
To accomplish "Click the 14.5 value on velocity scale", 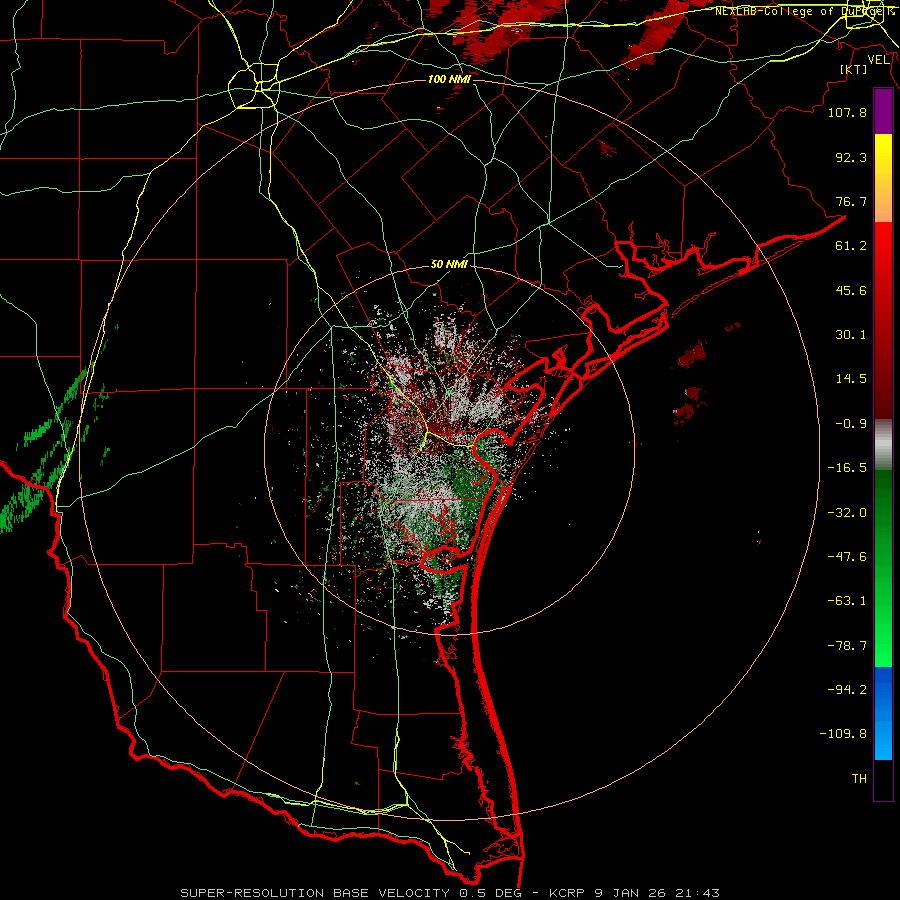I will [x=851, y=379].
